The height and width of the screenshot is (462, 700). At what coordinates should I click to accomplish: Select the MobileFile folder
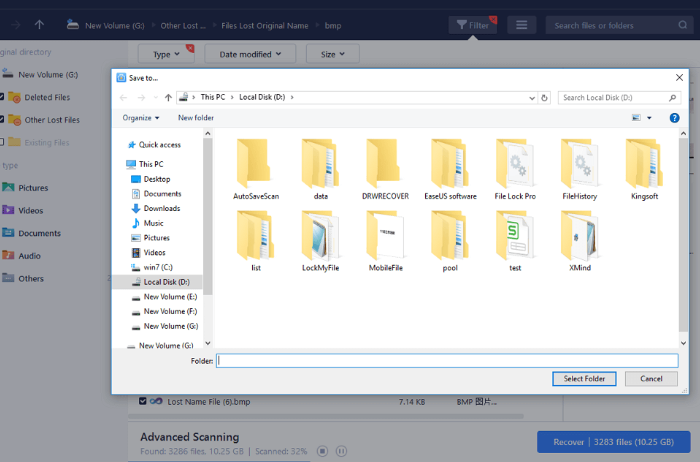pyautogui.click(x=385, y=241)
